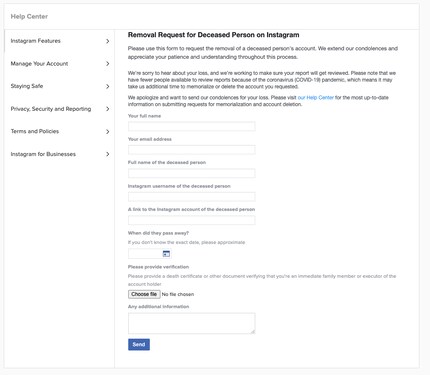The image size is (430, 375).
Task: Open the calendar date picker icon
Action: pos(166,254)
